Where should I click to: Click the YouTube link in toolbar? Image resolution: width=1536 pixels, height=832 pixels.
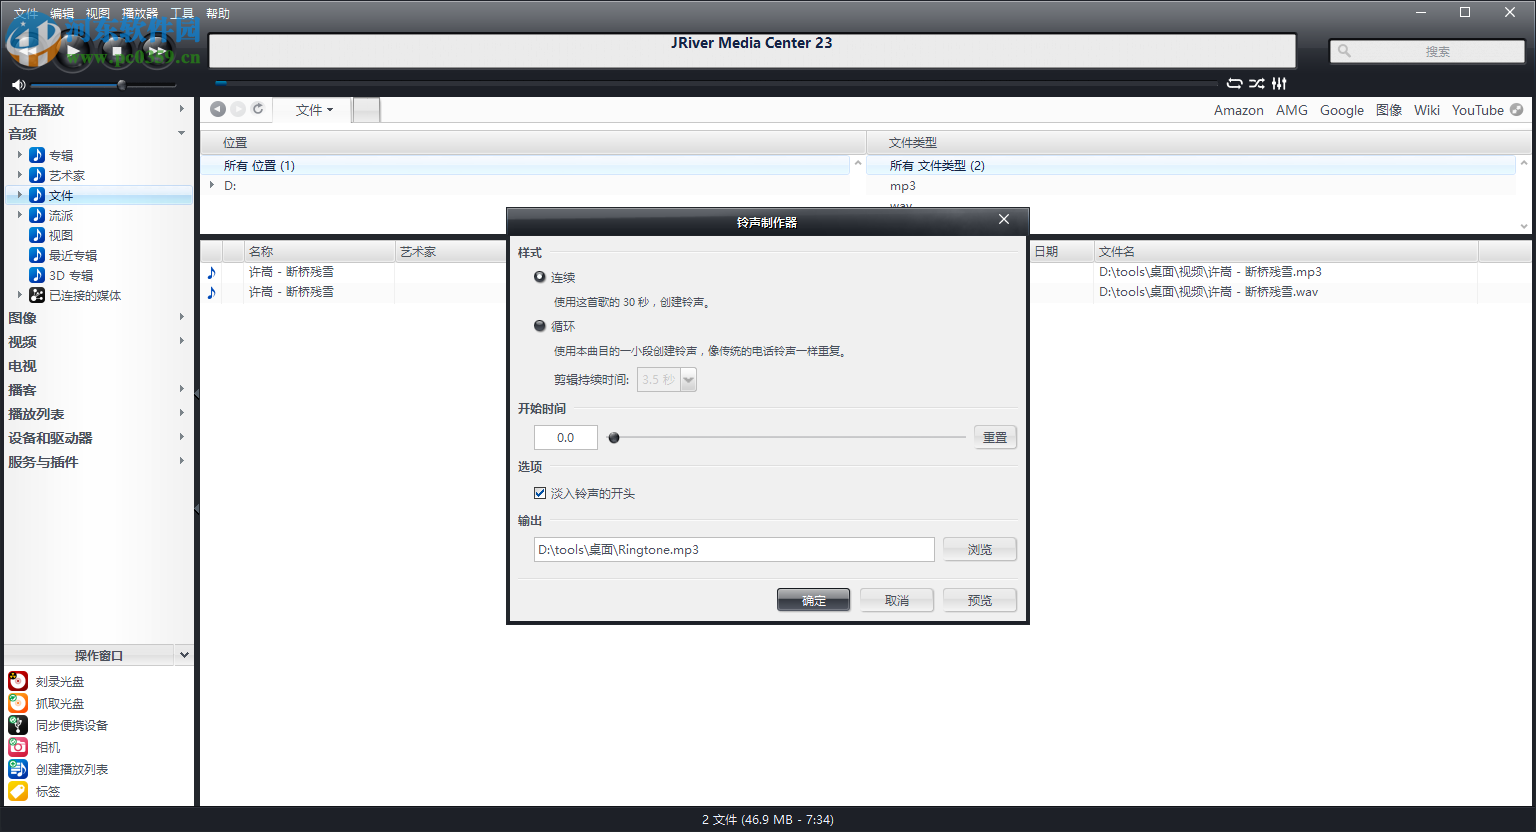(x=1478, y=110)
